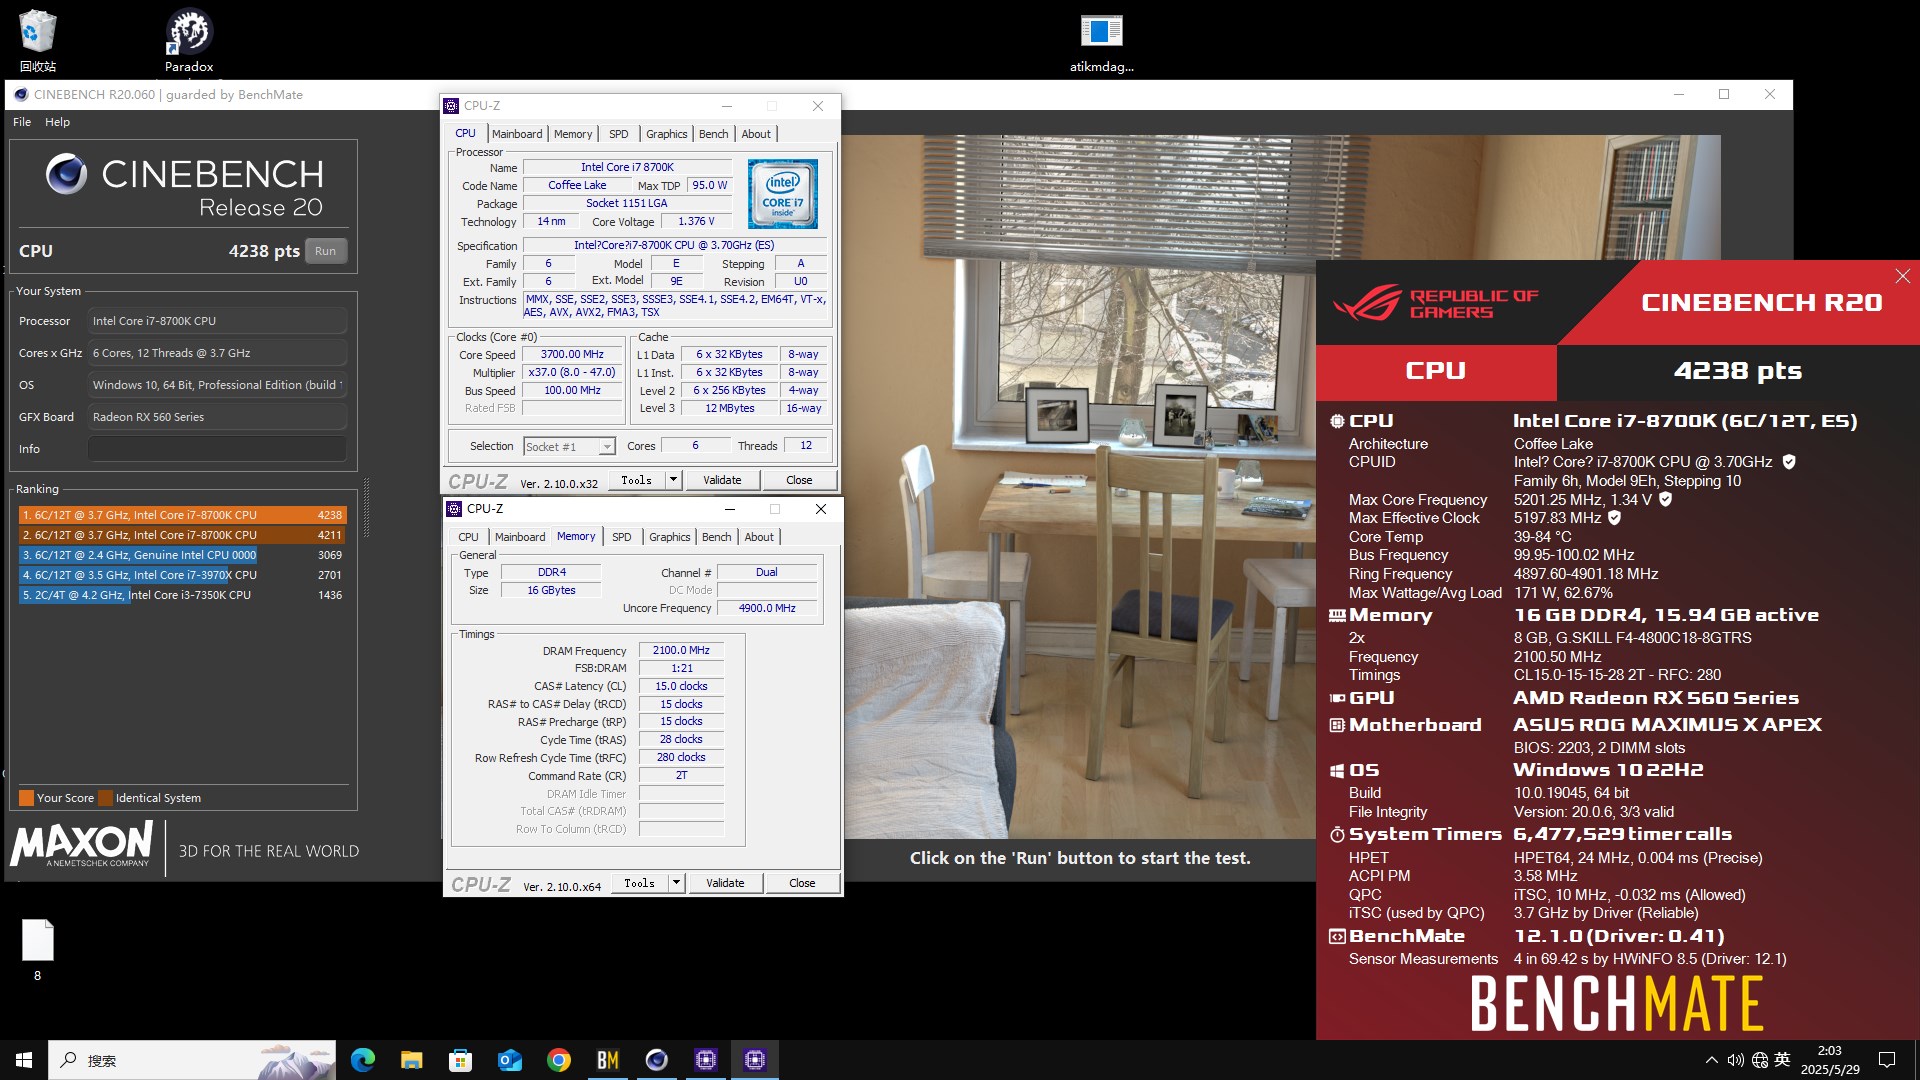Screen dimensions: 1920x1080
Task: Open the atikmdag desktop file icon
Action: coord(1101,42)
